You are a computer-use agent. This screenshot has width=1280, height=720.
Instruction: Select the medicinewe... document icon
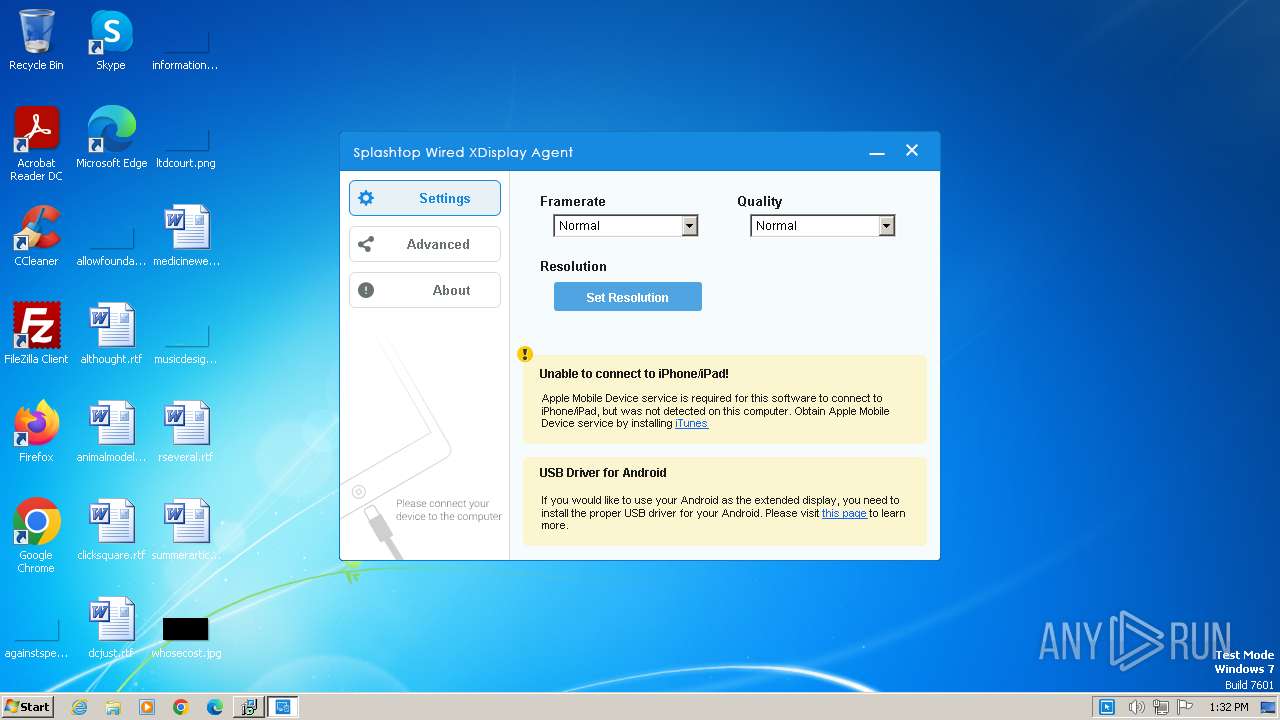186,236
